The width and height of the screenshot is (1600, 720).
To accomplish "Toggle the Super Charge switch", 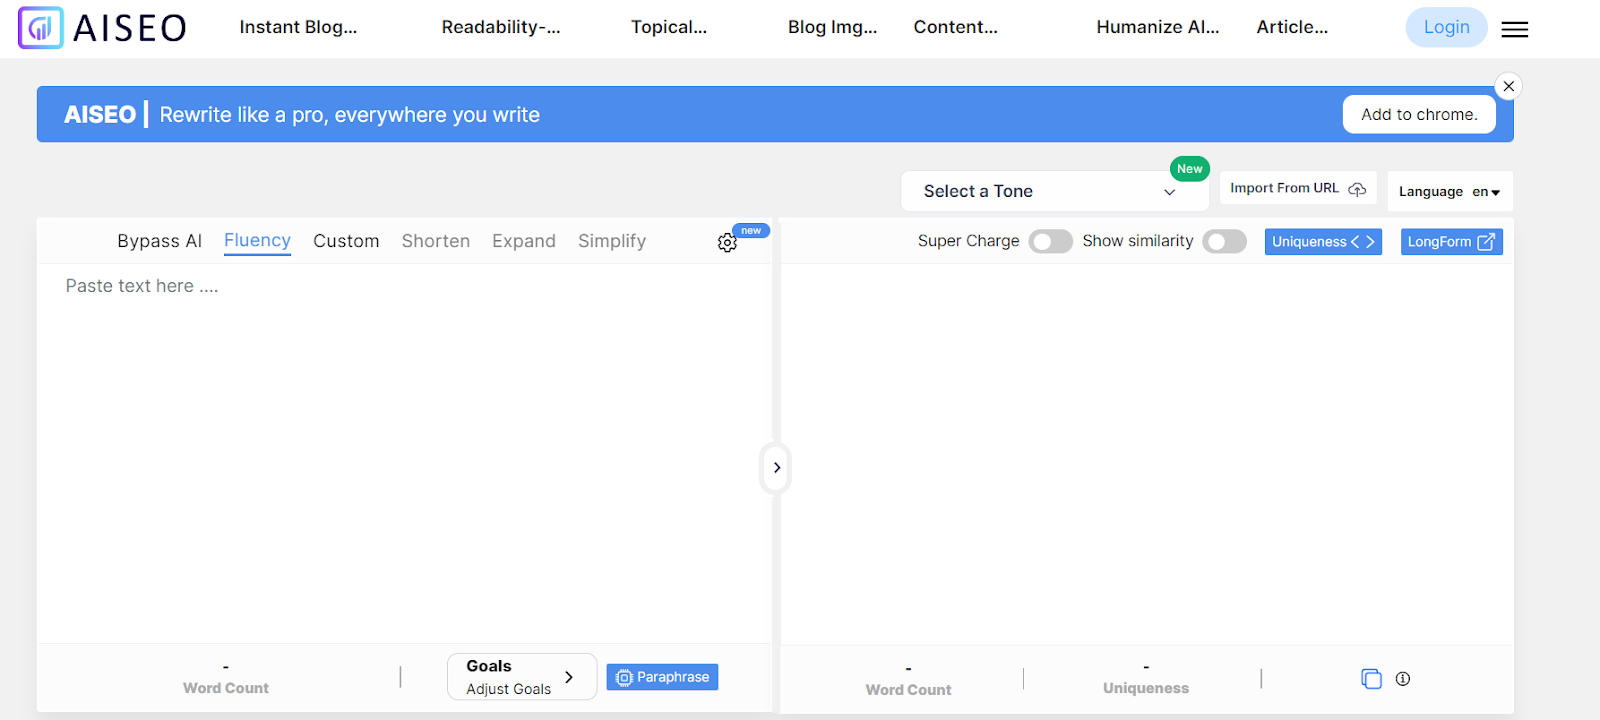I will (x=1050, y=242).
